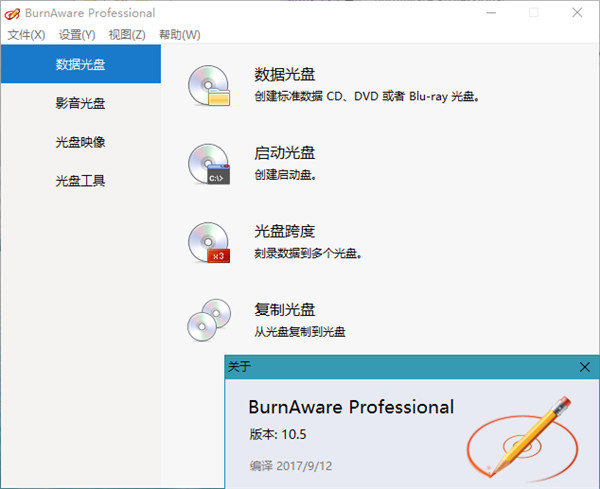Click the BurnAware Professional window title text
The height and width of the screenshot is (489, 600).
tap(90, 13)
